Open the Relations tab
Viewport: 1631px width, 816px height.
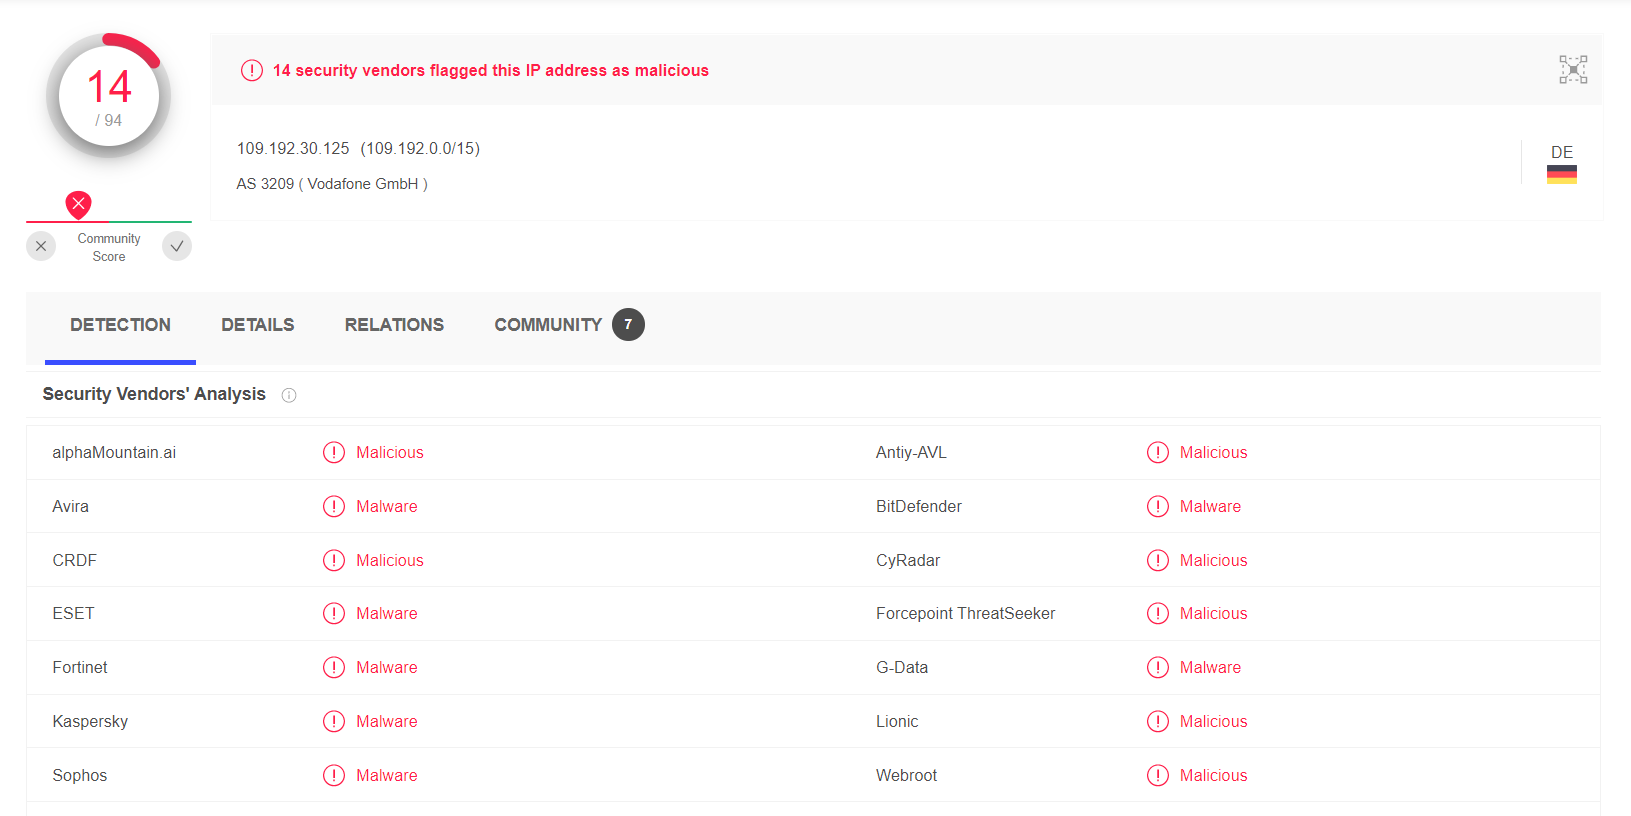tap(394, 325)
